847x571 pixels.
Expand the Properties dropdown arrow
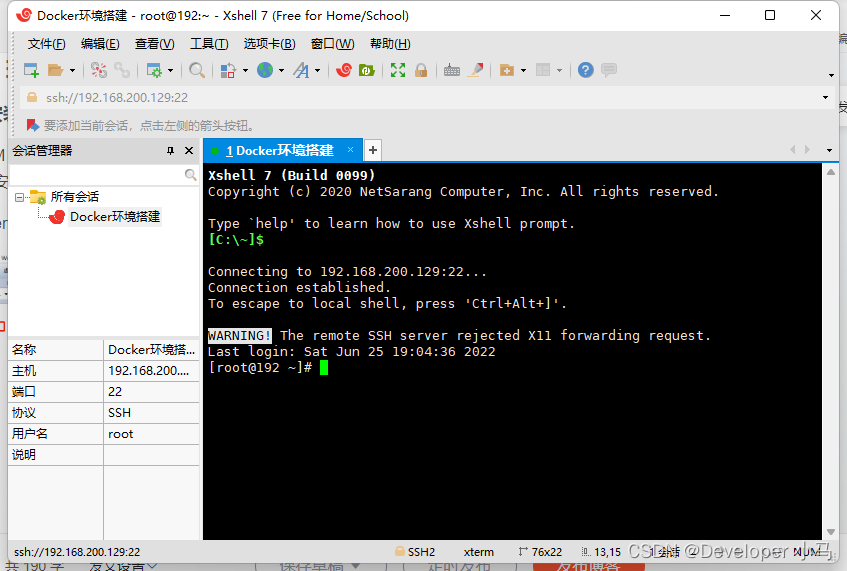pos(171,71)
